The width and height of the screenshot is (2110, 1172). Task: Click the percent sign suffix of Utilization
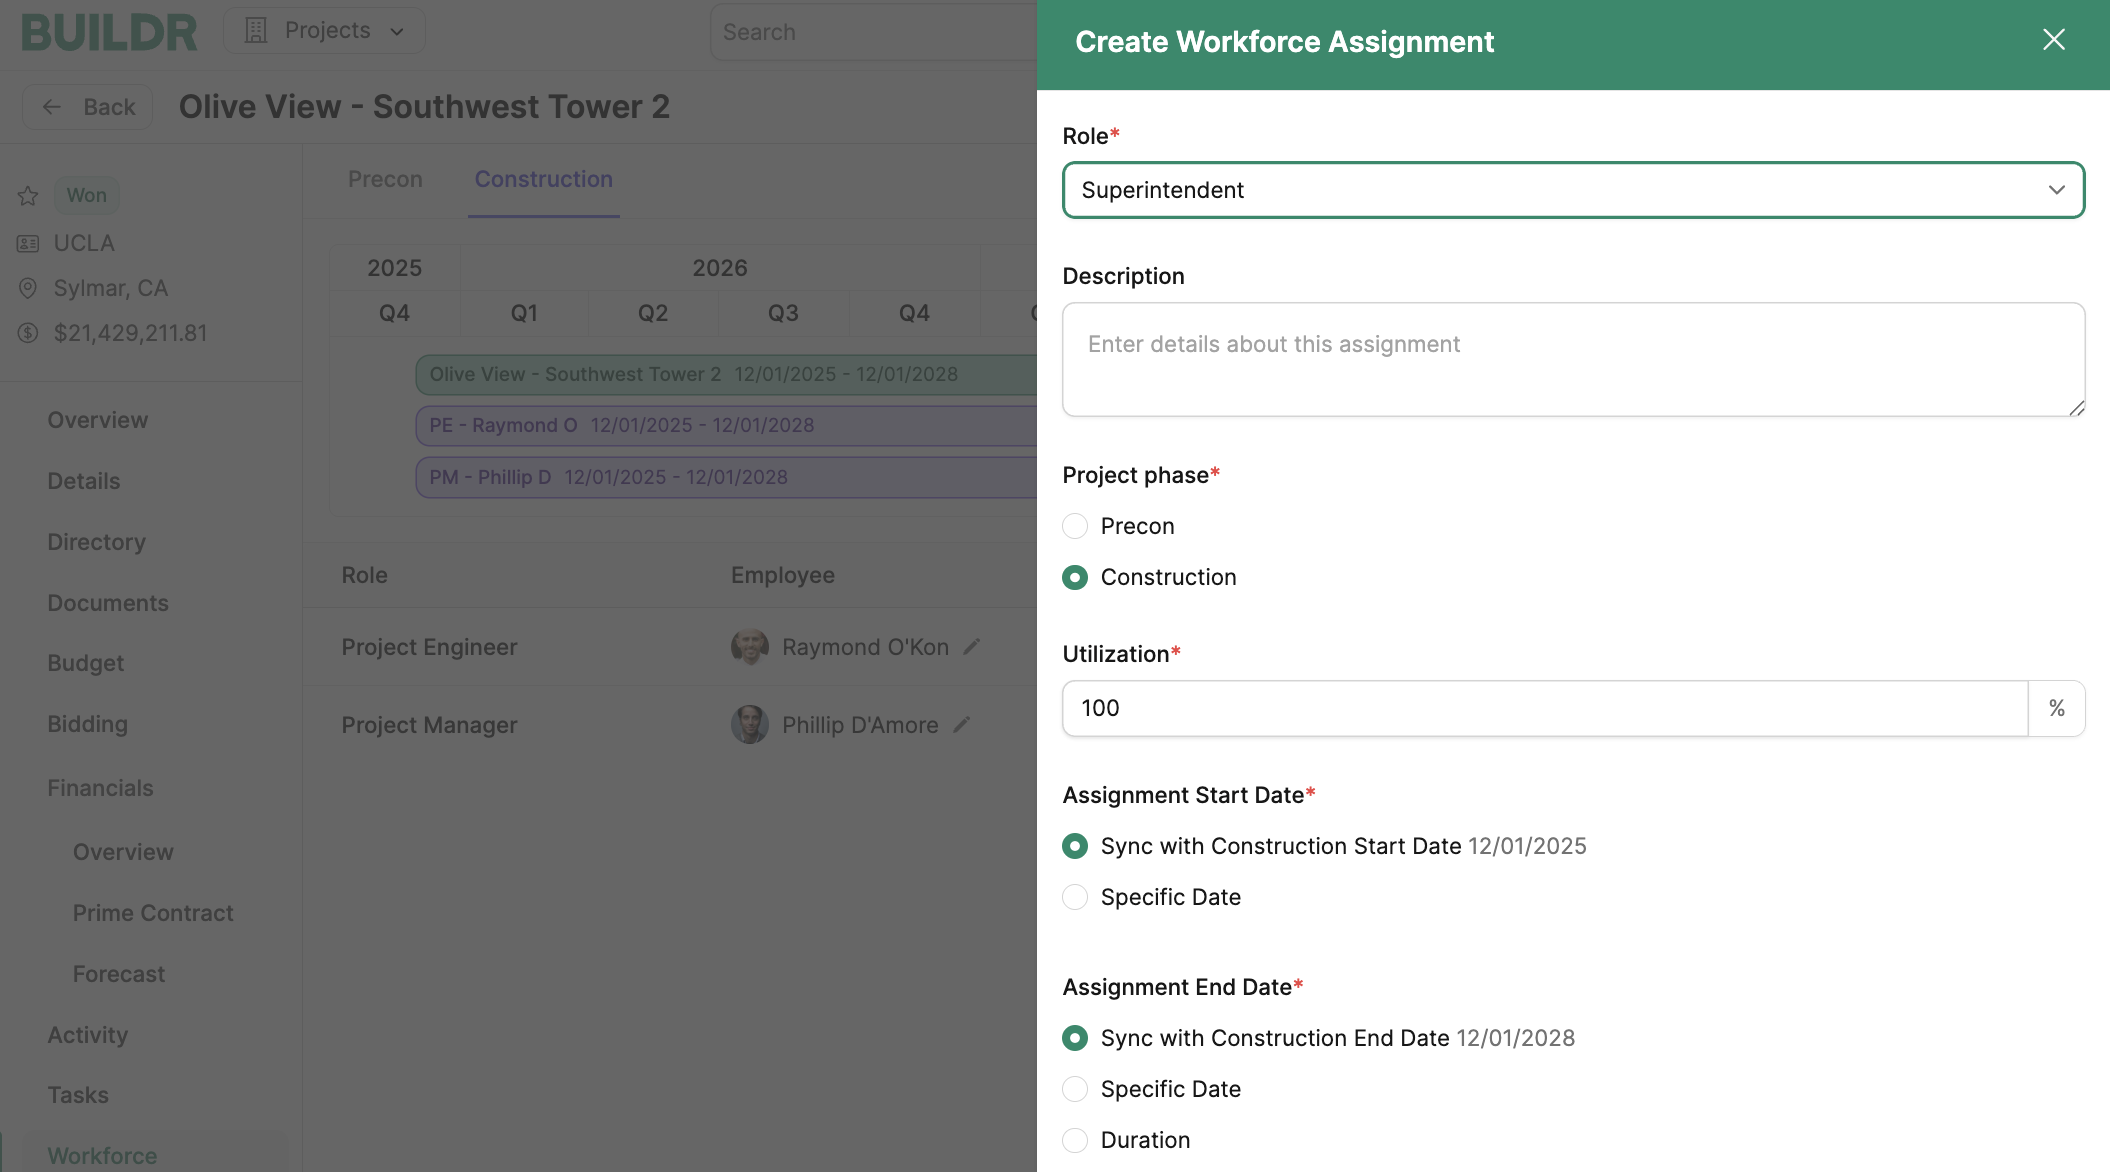(2057, 708)
